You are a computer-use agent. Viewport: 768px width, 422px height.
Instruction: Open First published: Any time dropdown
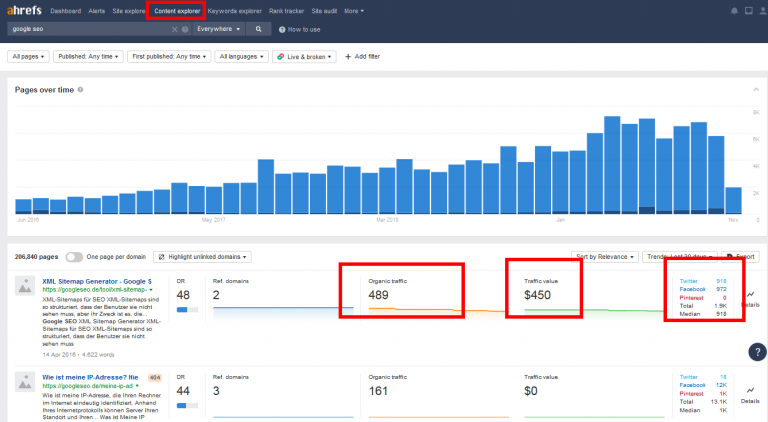pyautogui.click(x=169, y=57)
